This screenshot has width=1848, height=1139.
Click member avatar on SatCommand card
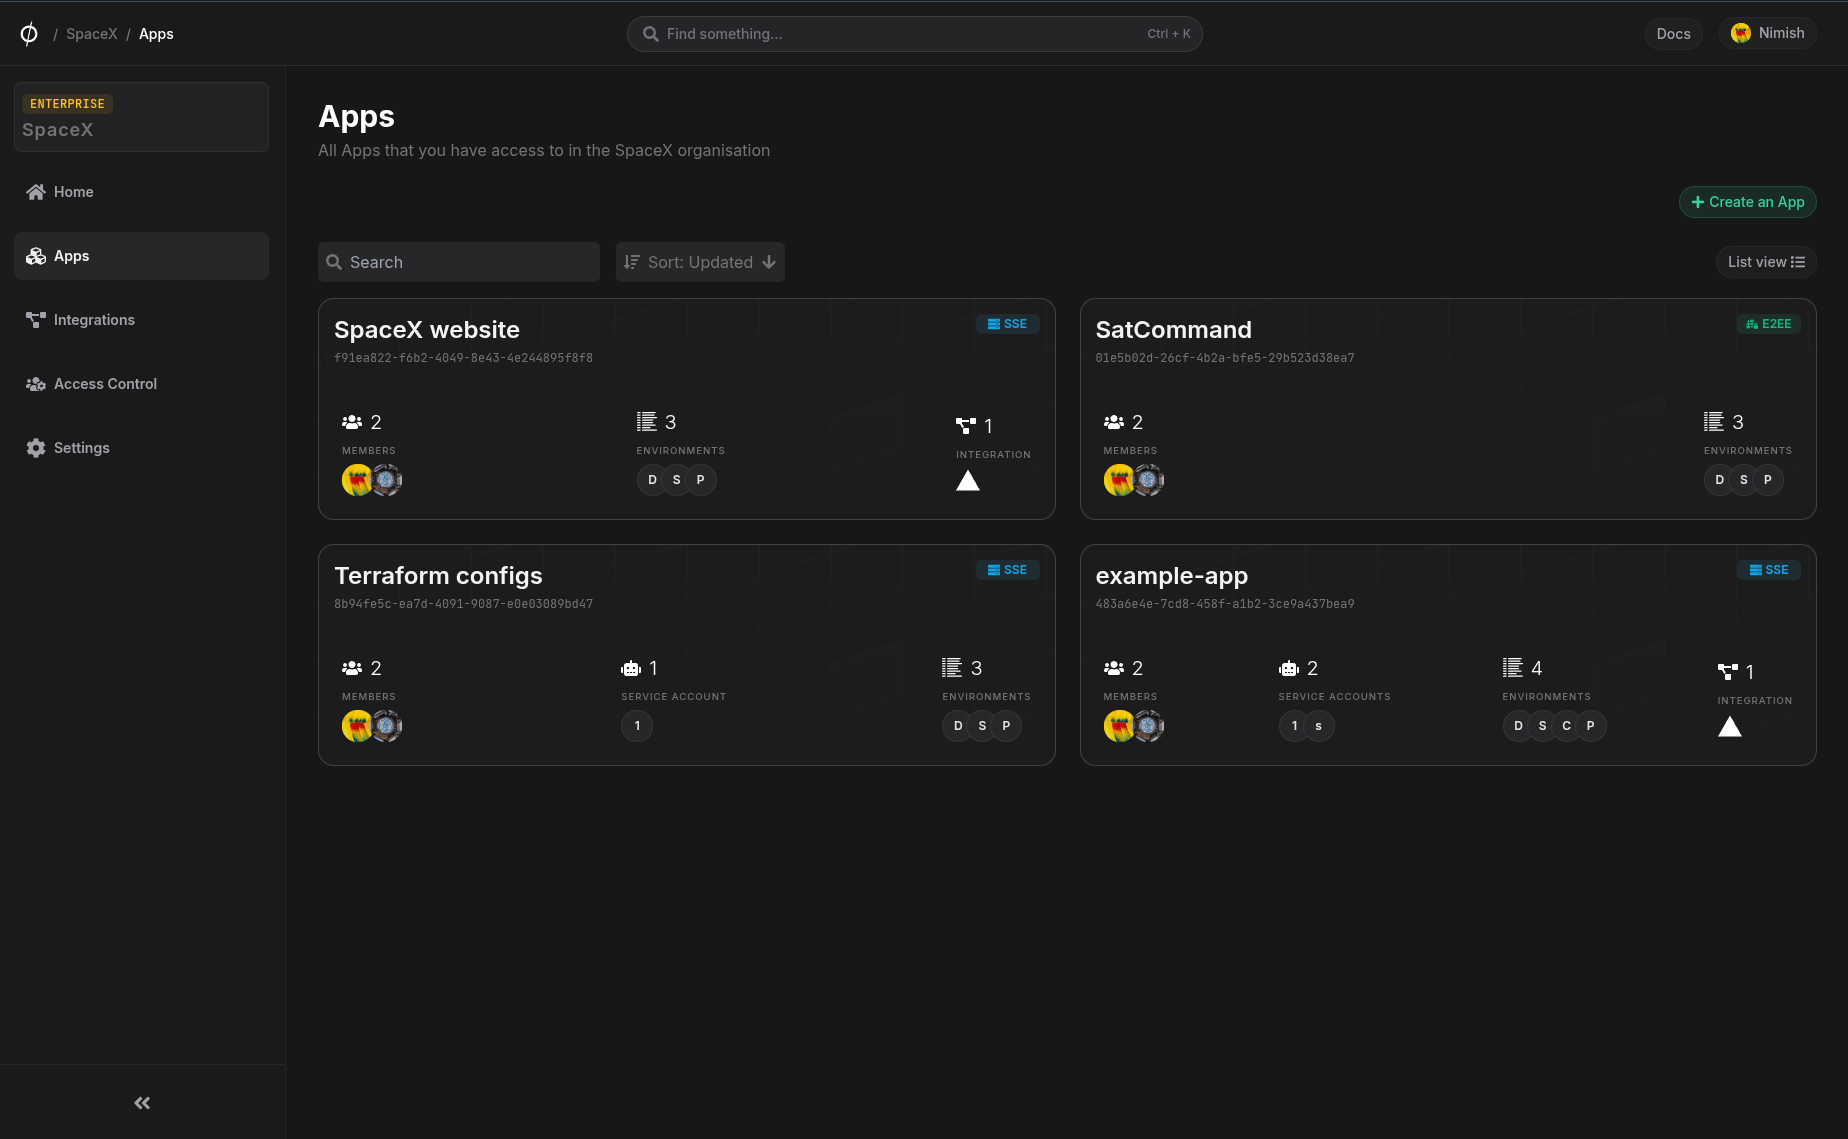click(1119, 480)
